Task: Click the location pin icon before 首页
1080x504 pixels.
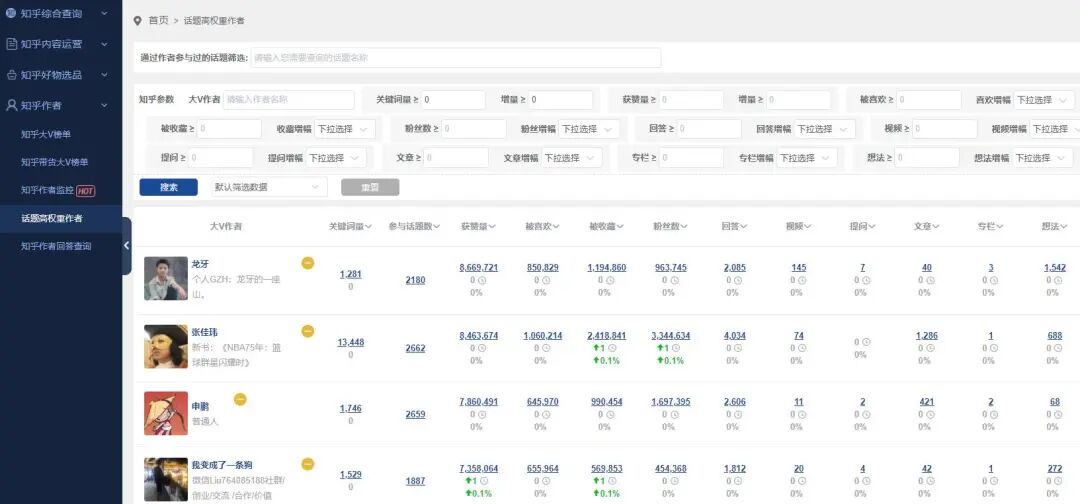Action: (138, 21)
